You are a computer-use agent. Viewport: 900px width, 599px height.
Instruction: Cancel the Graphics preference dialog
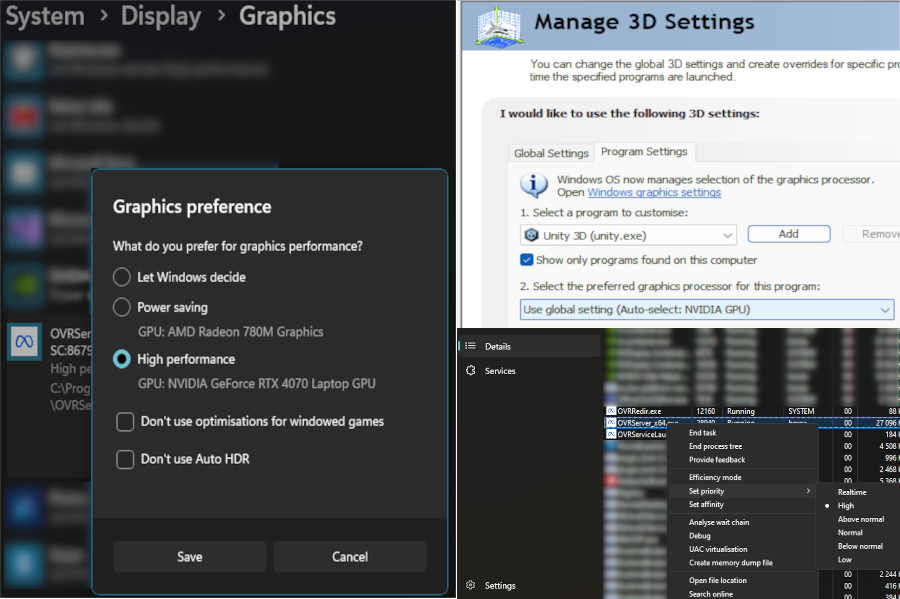pos(350,557)
